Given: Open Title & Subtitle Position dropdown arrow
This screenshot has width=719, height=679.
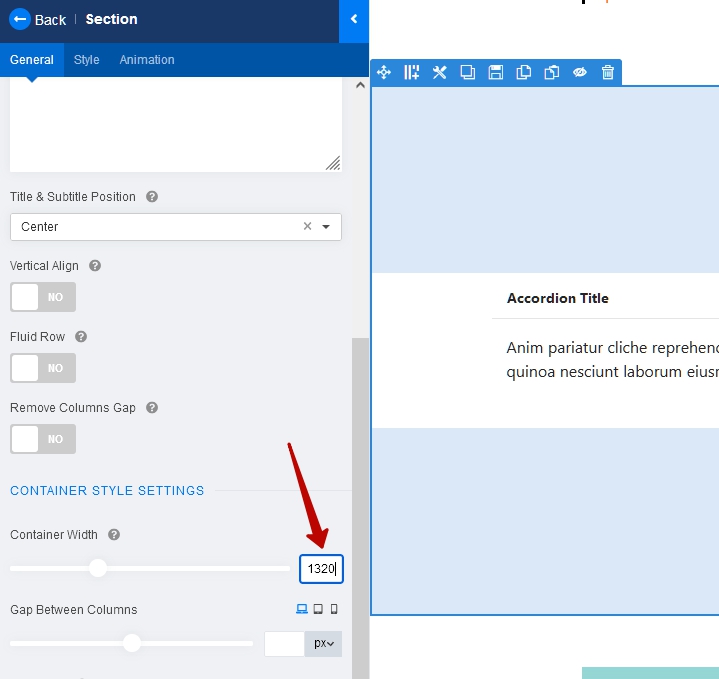Looking at the screenshot, I should click(x=326, y=227).
